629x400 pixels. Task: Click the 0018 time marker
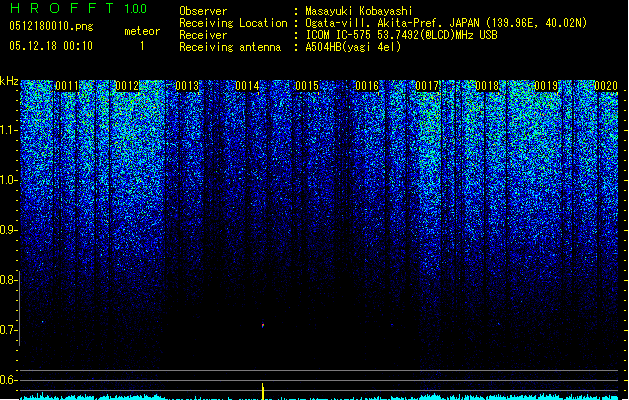[487, 86]
